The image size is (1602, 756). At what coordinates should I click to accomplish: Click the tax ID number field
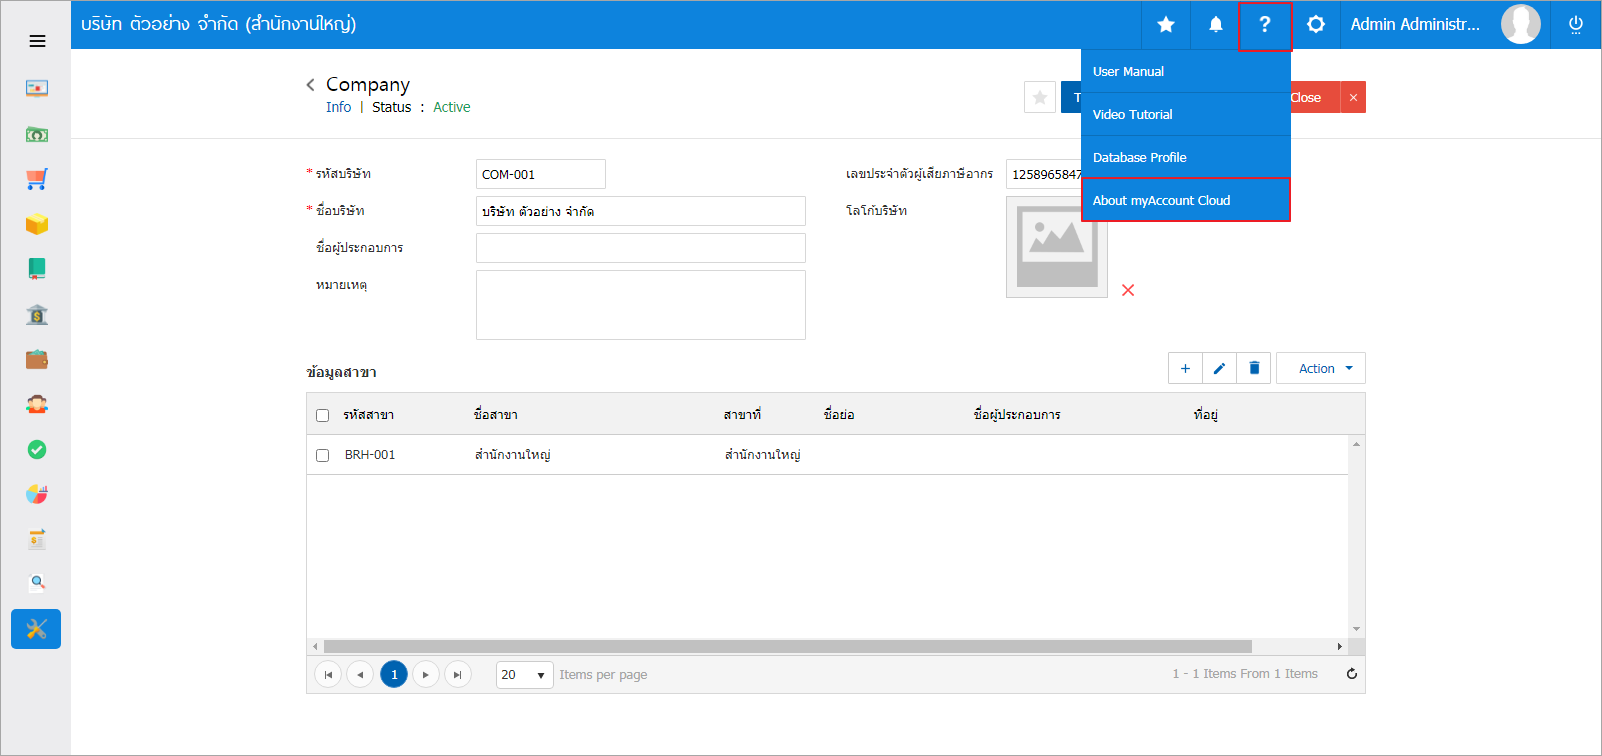click(1043, 174)
